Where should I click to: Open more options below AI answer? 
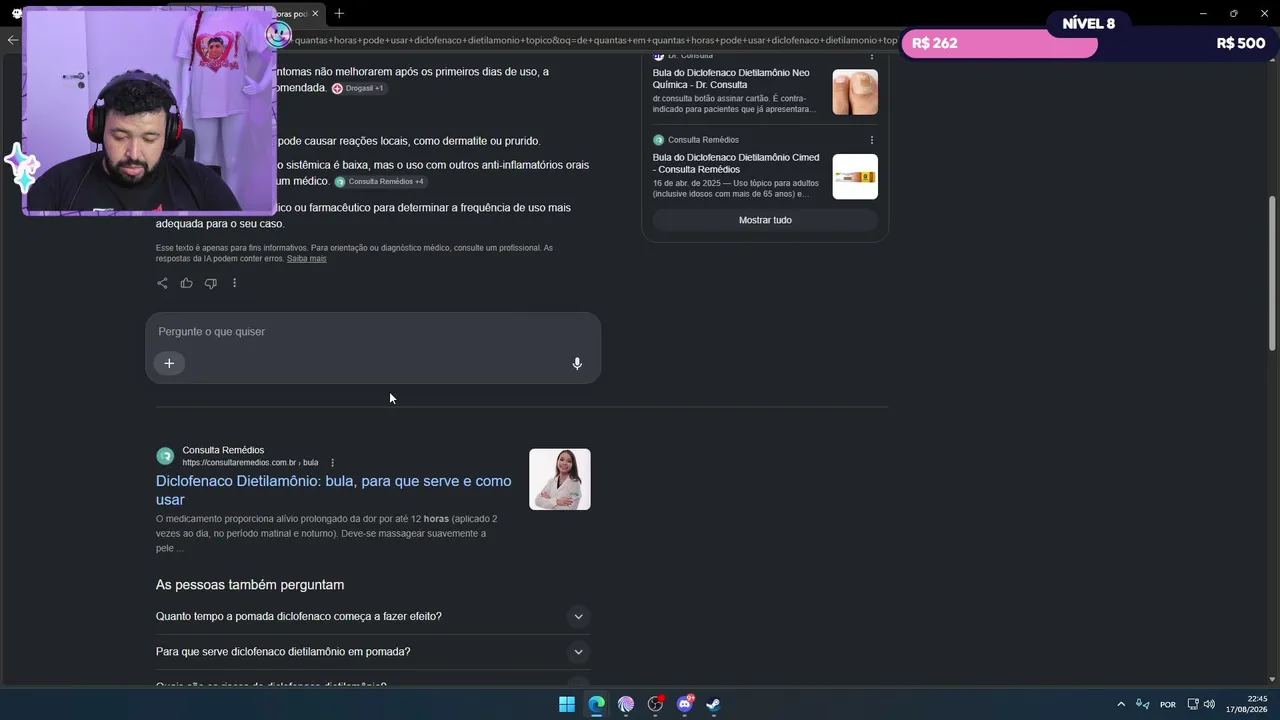coord(234,283)
